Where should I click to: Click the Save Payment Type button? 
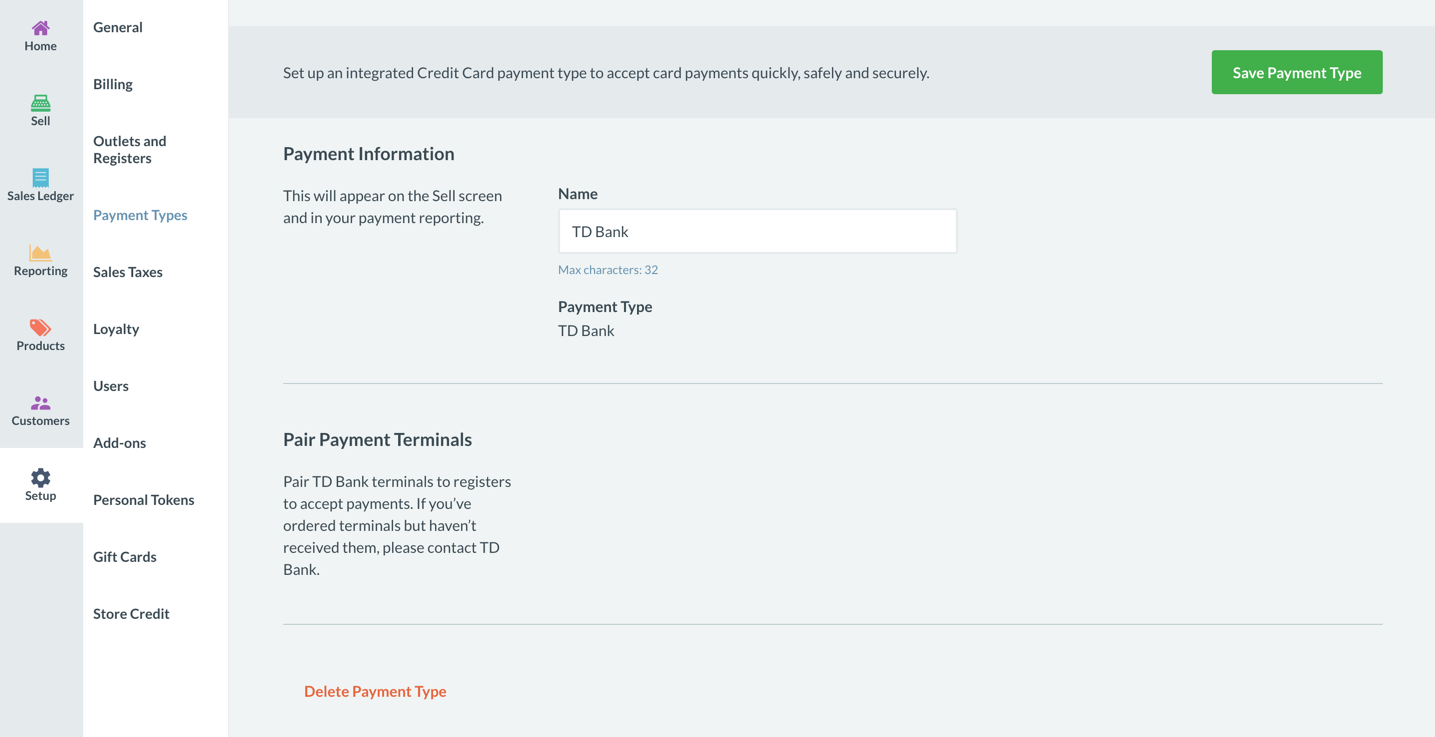[x=1297, y=72]
